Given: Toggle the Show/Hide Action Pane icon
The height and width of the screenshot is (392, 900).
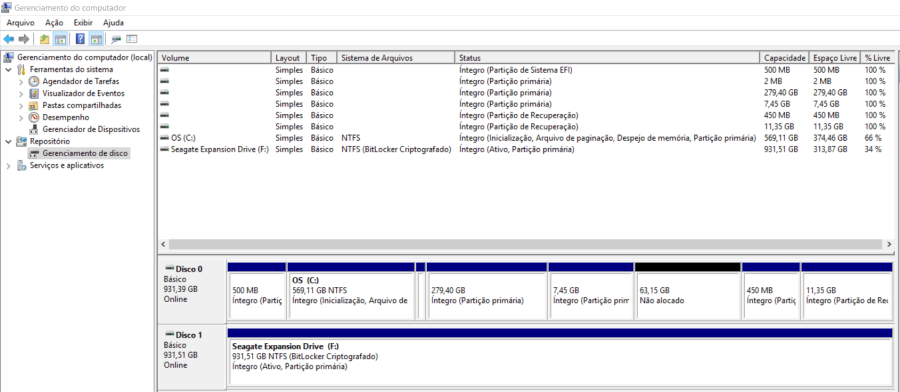Looking at the screenshot, I should (96, 39).
